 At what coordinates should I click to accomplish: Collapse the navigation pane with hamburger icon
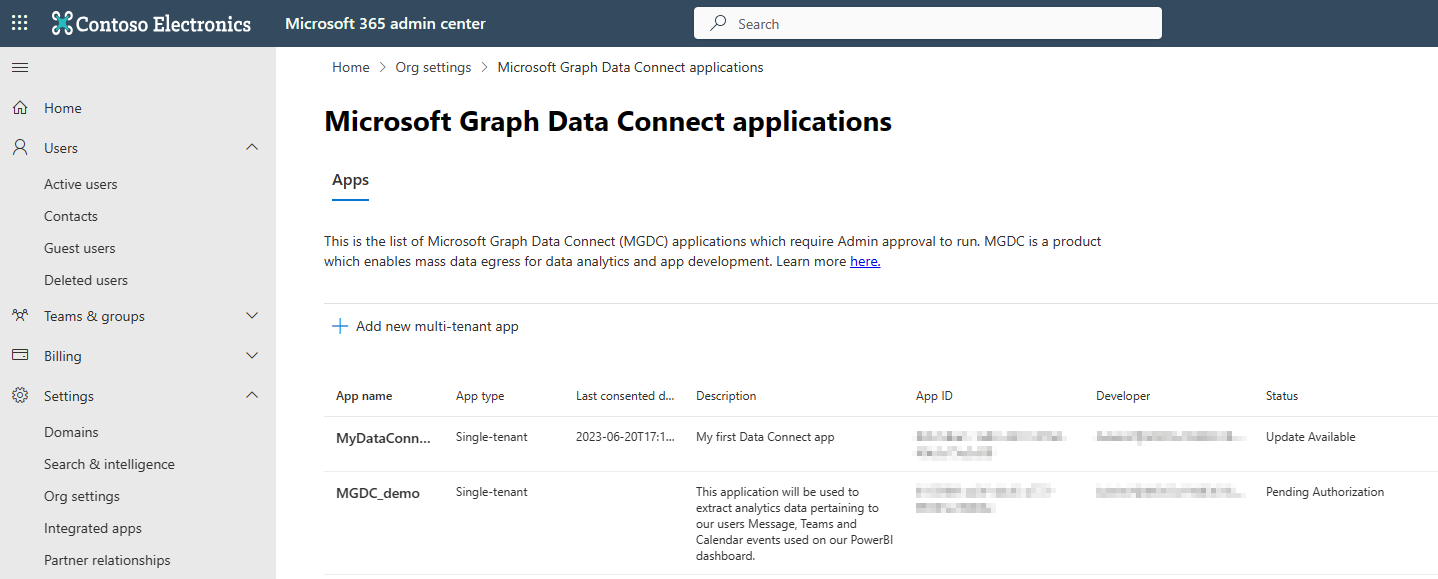[x=20, y=67]
